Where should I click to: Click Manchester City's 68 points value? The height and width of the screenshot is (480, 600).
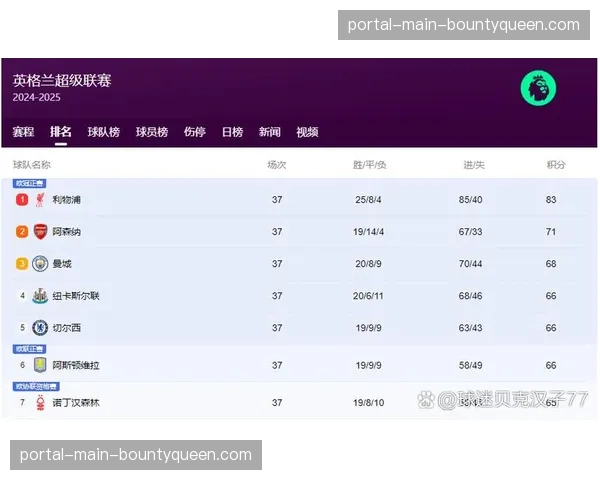(551, 264)
